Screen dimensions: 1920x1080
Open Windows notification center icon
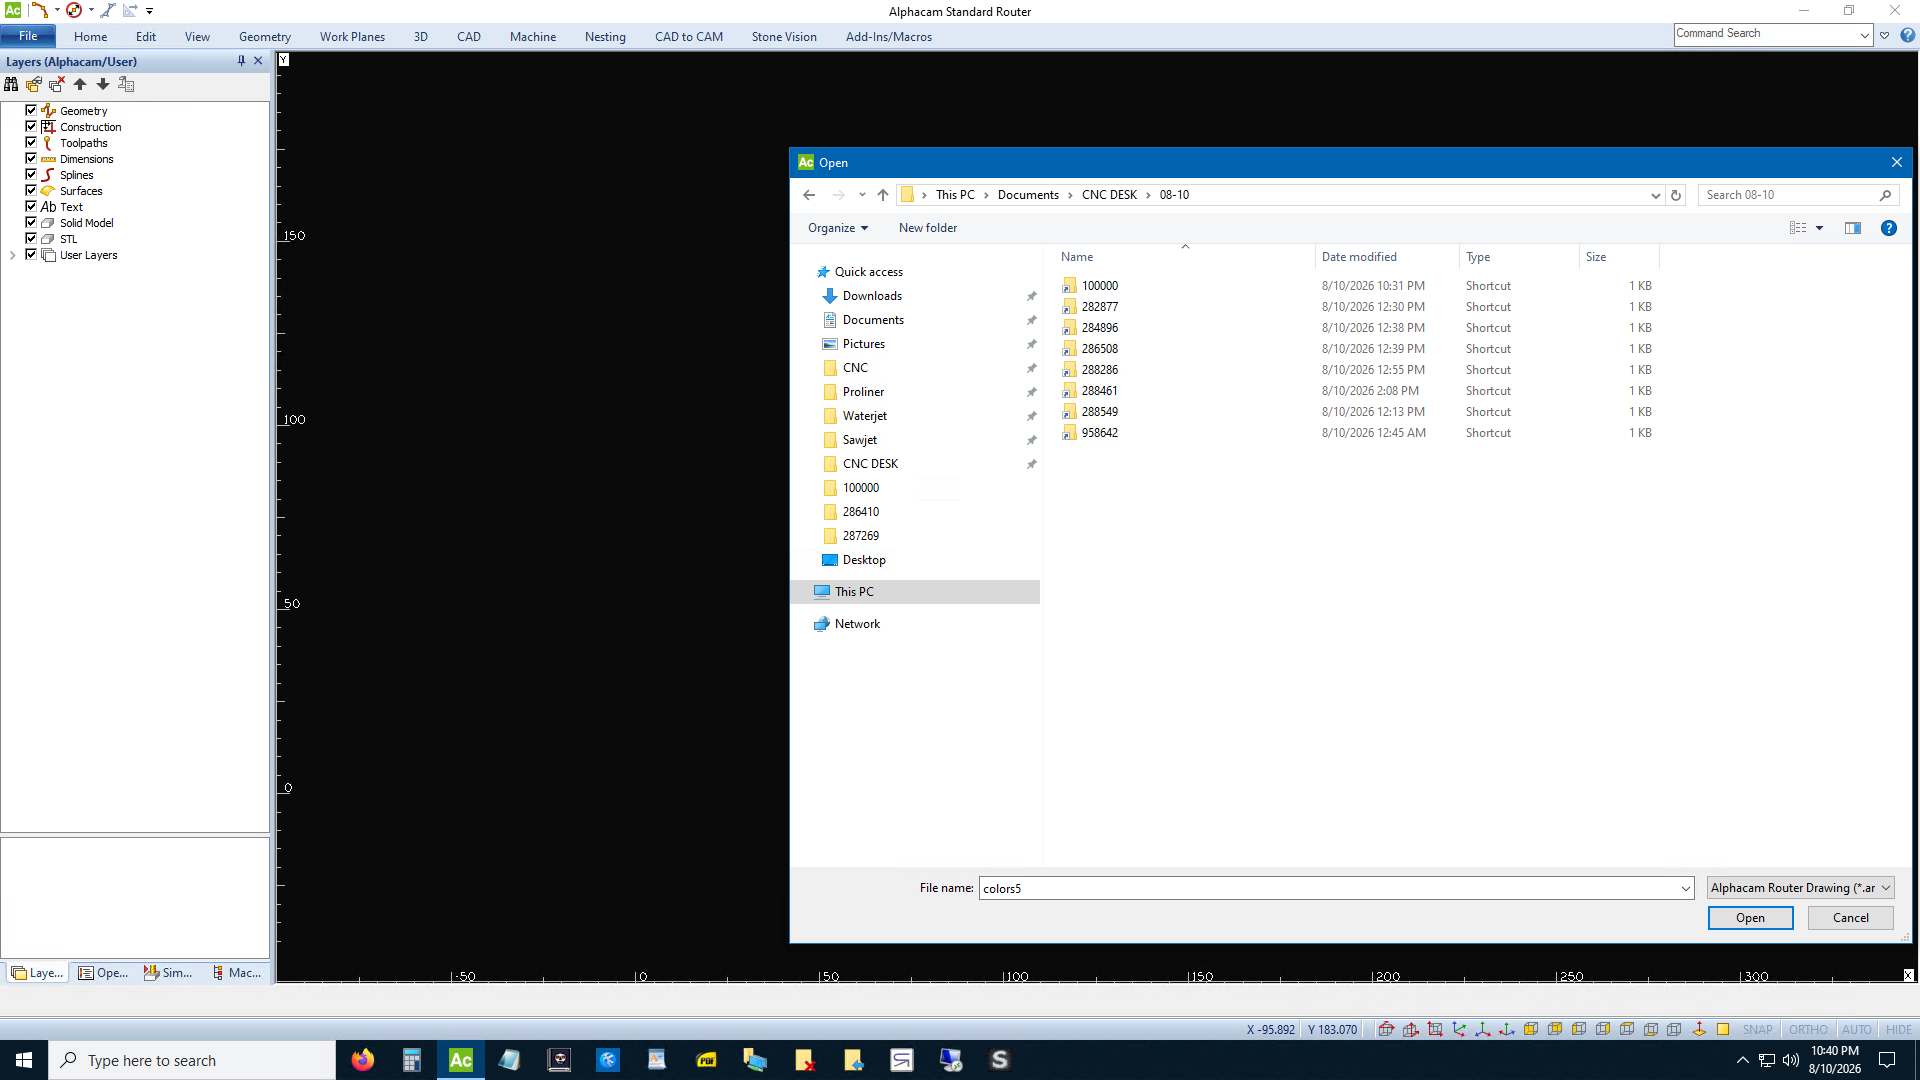point(1887,1060)
